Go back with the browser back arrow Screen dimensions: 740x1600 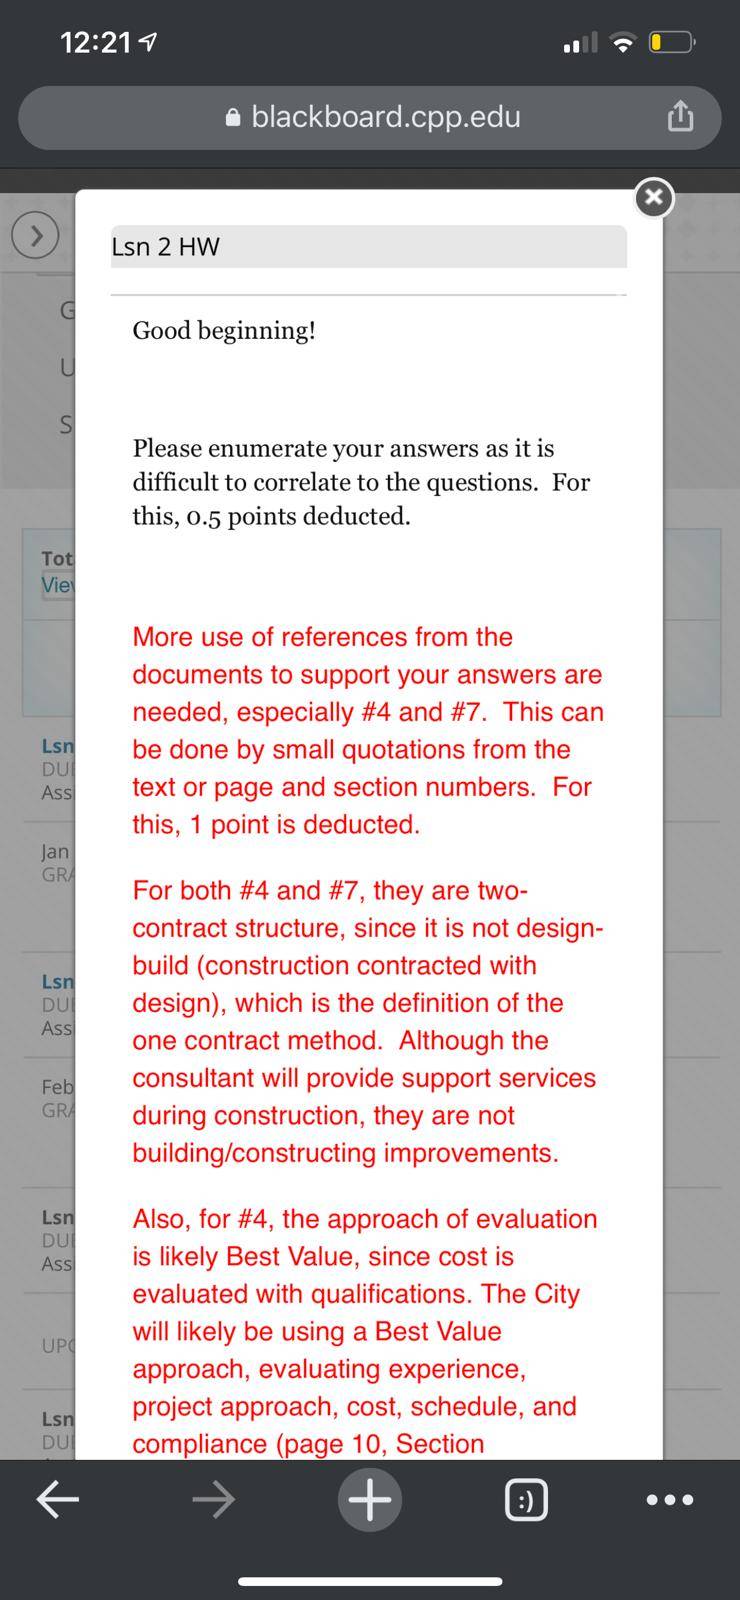[x=57, y=1499]
